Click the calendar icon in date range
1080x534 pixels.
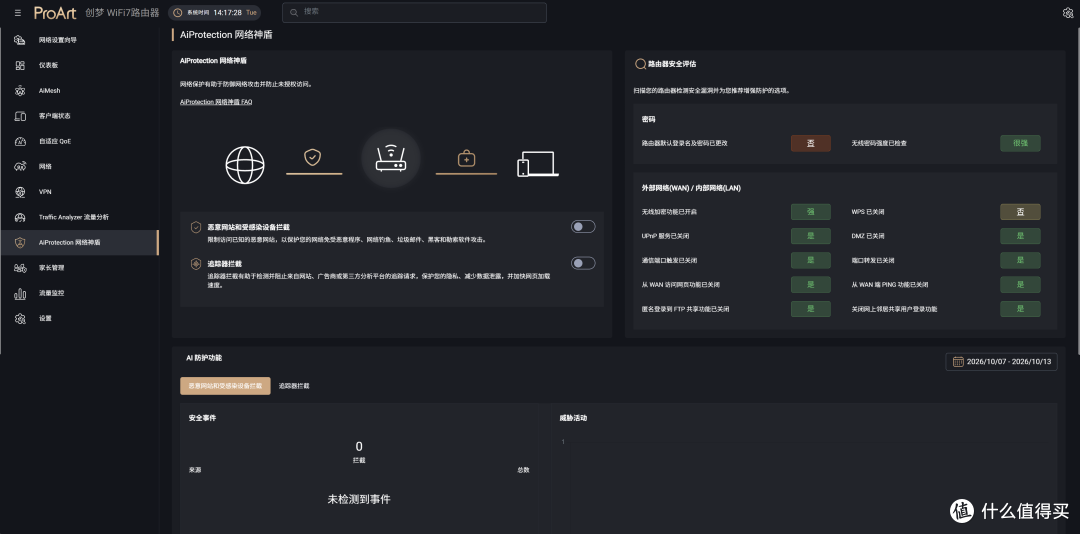(x=957, y=362)
